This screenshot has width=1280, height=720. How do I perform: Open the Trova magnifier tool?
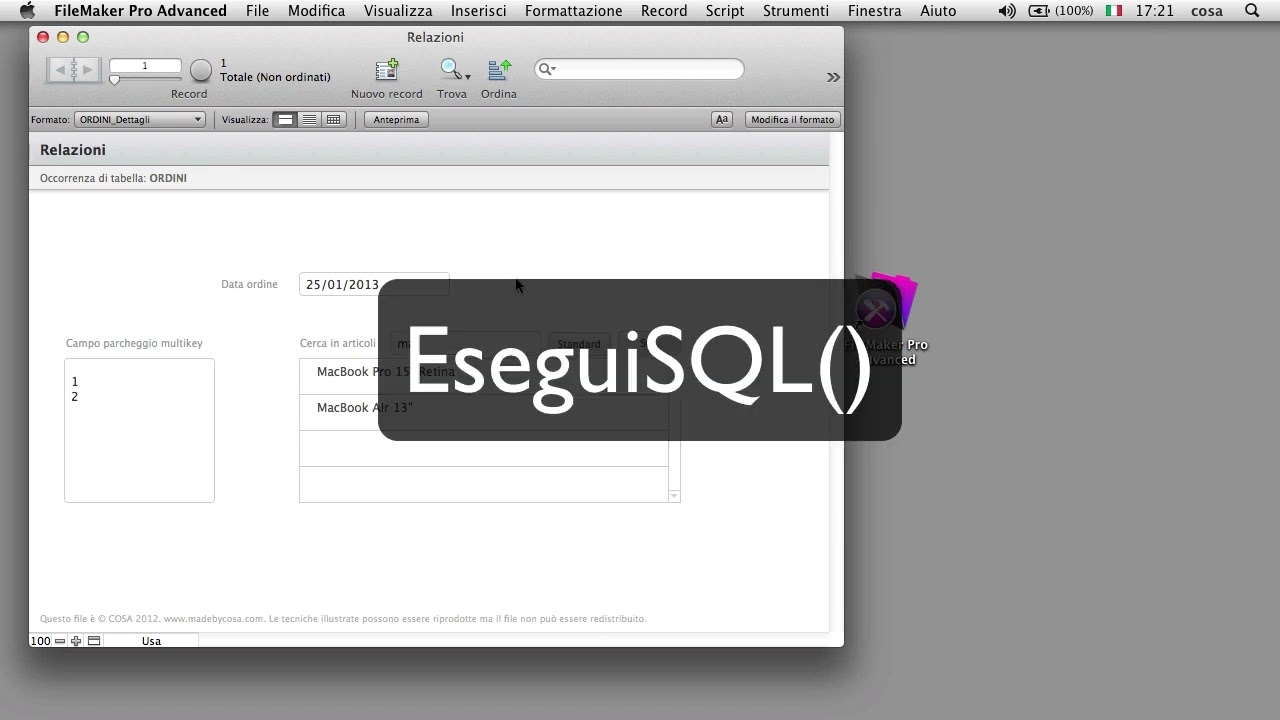(x=450, y=70)
